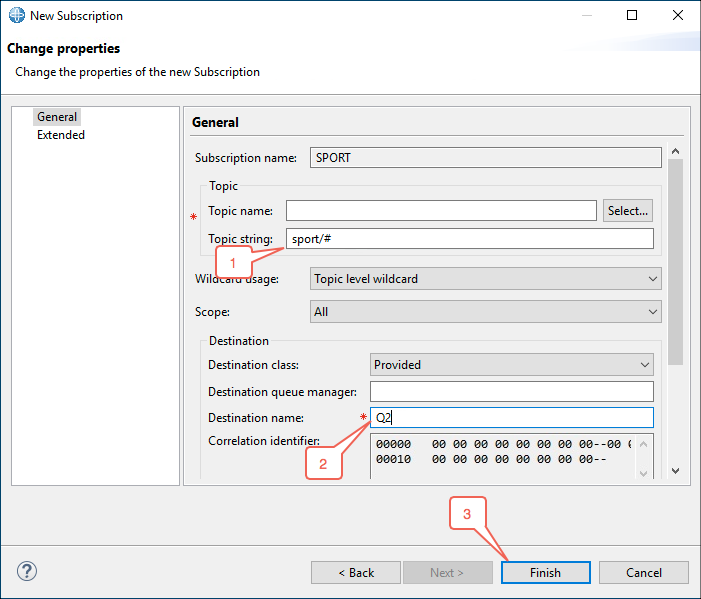Click the Topic name input field
Viewport: 701px width, 599px height.
pyautogui.click(x=441, y=211)
